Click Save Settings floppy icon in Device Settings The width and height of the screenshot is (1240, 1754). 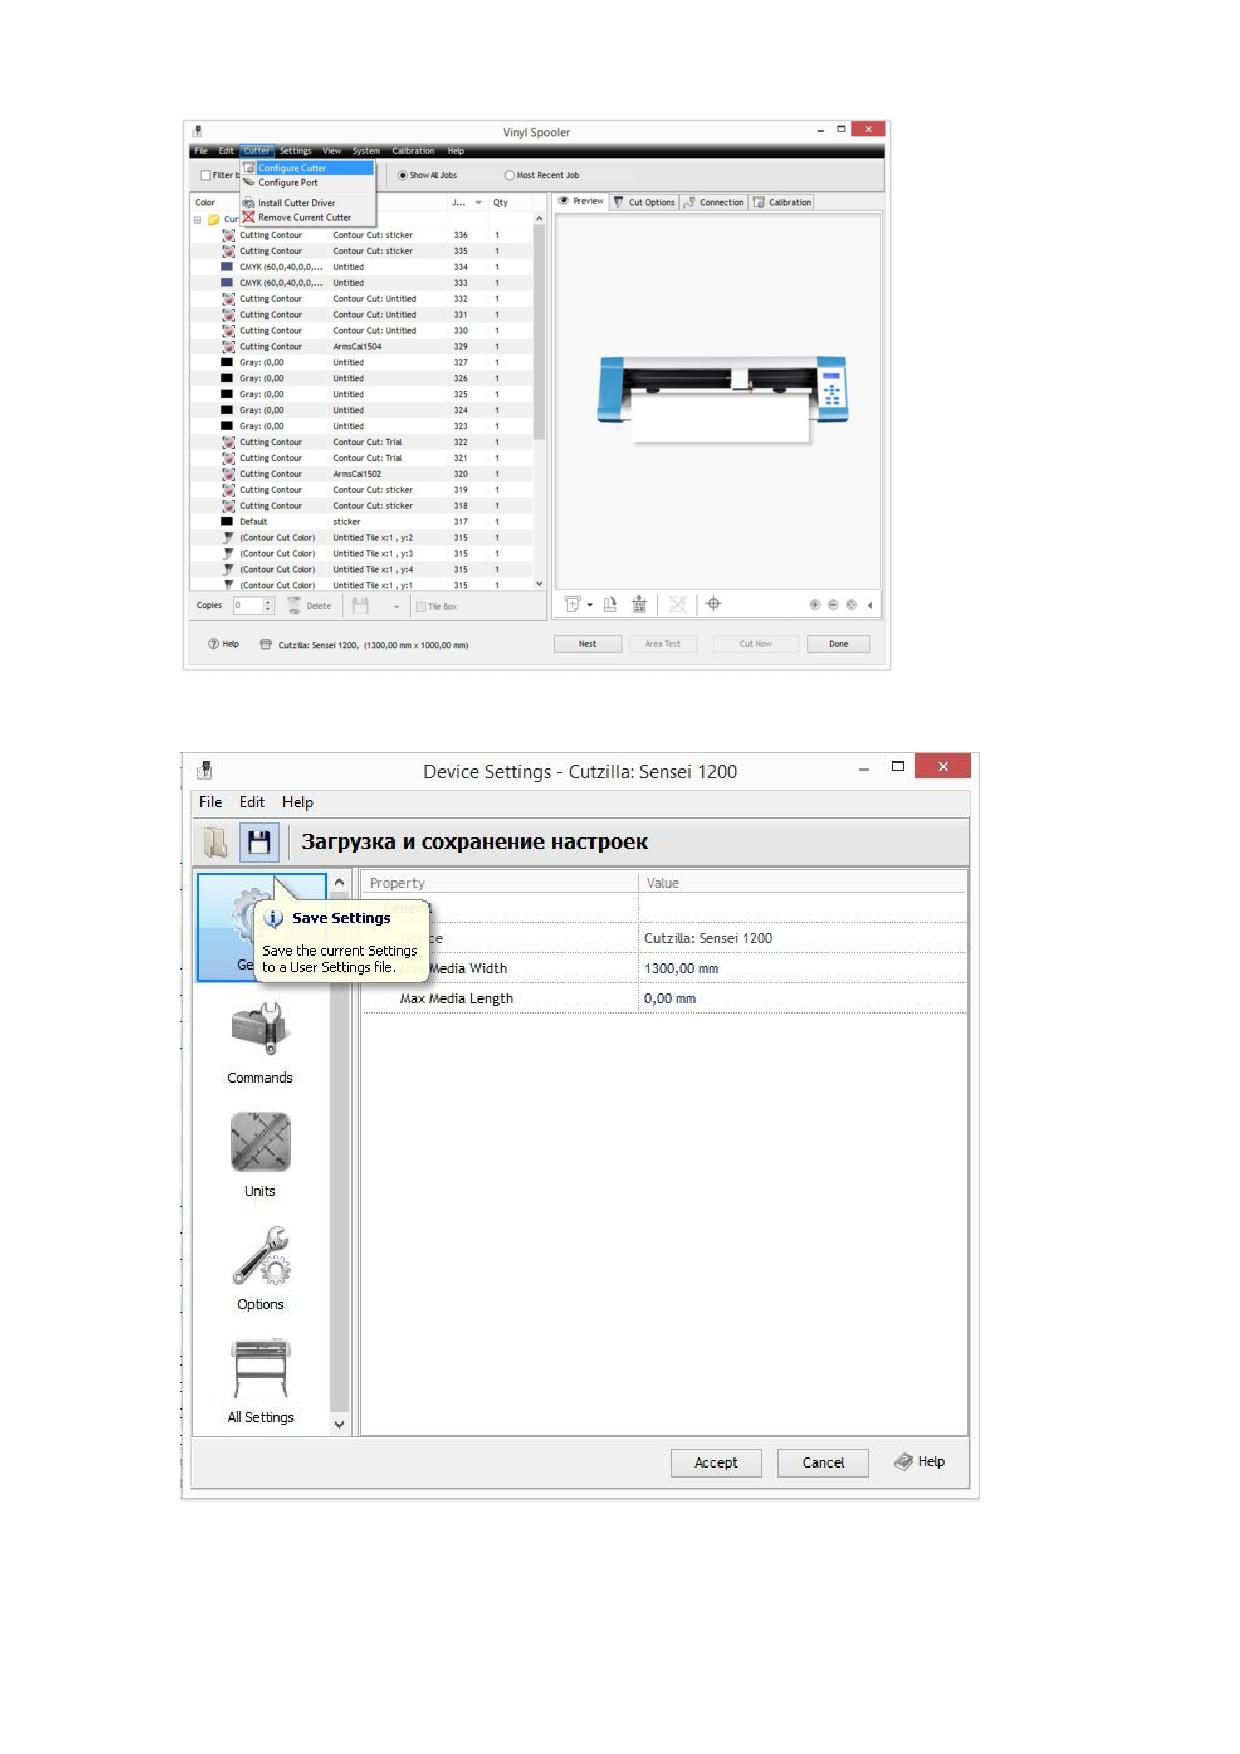(x=259, y=843)
